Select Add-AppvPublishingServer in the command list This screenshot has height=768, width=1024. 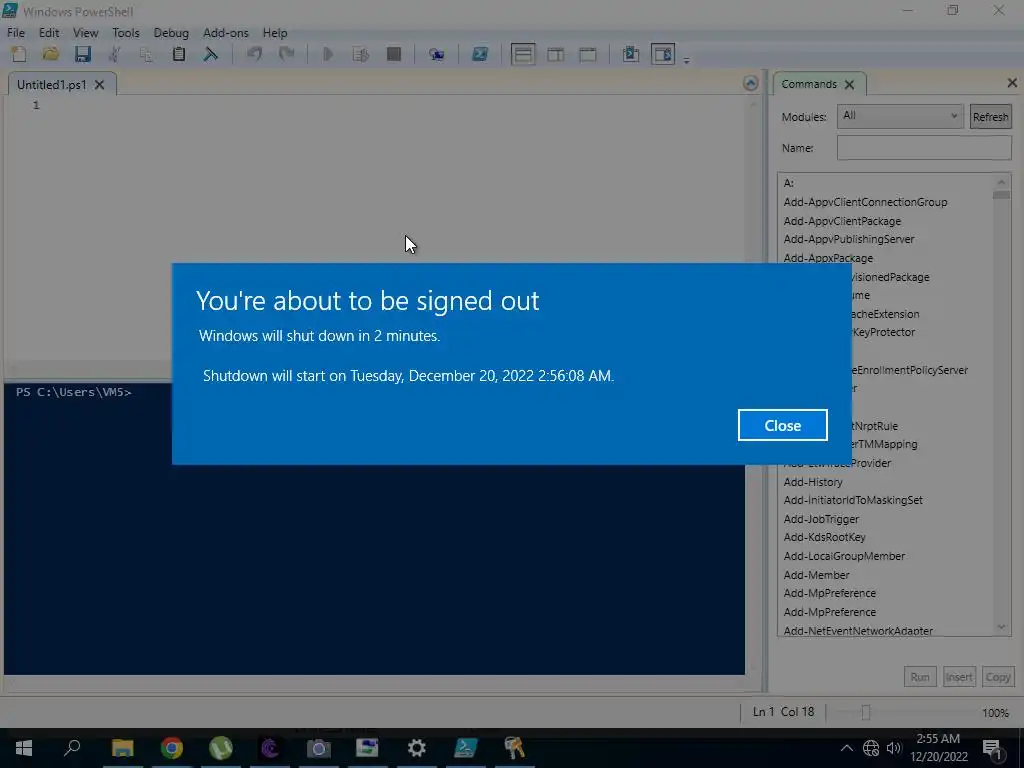[x=849, y=240]
